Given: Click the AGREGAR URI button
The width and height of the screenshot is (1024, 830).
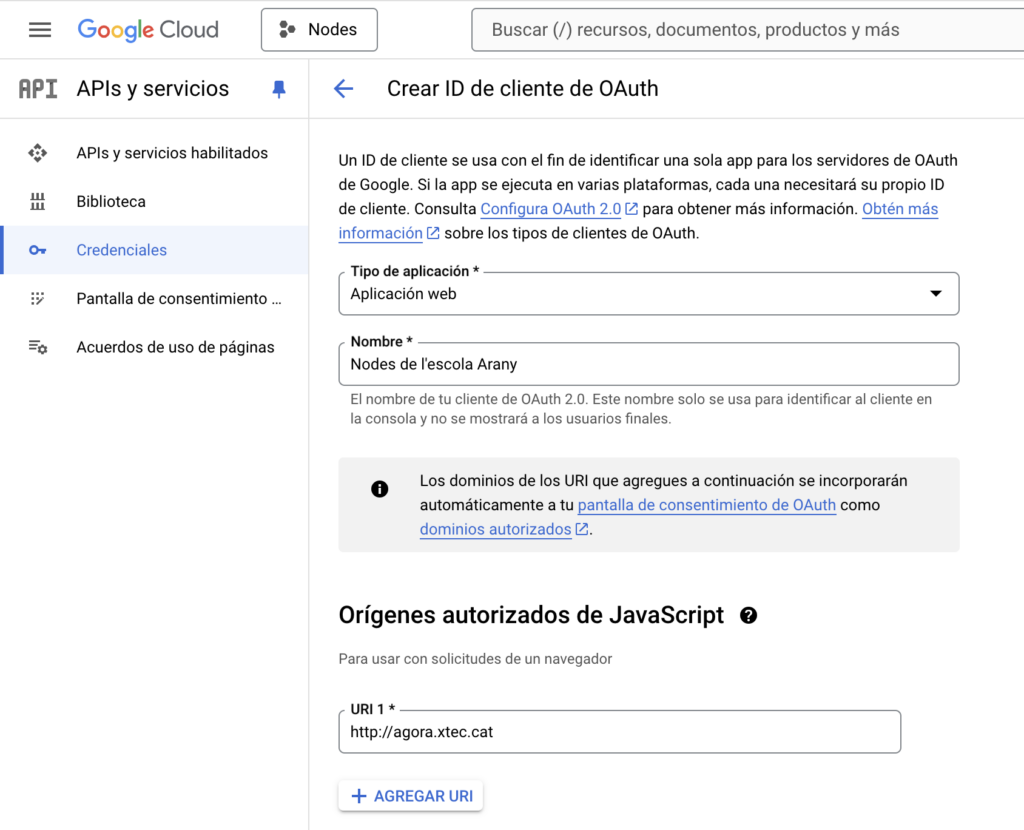Looking at the screenshot, I should 411,796.
